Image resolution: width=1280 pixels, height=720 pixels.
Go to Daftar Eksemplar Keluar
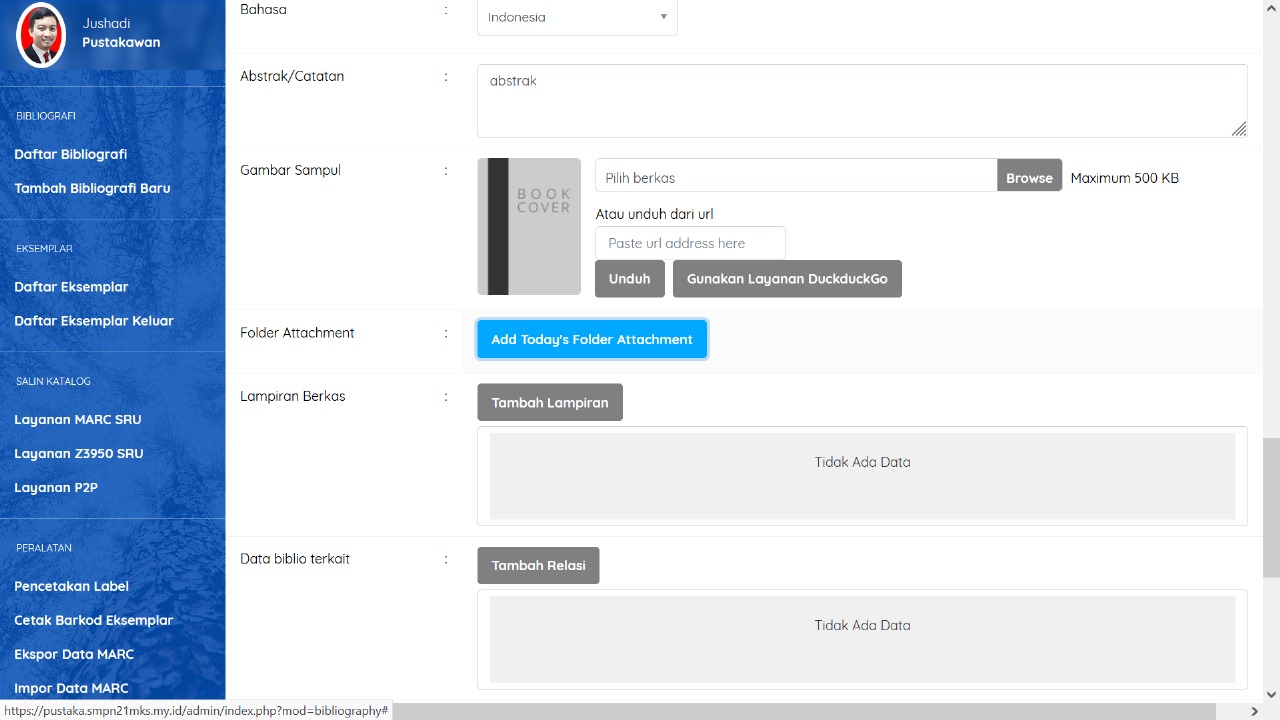click(x=94, y=321)
